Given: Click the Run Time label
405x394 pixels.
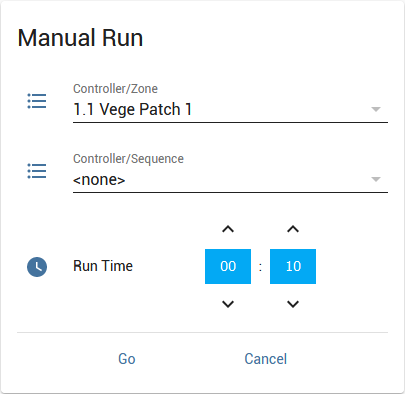Looking at the screenshot, I should [103, 266].
